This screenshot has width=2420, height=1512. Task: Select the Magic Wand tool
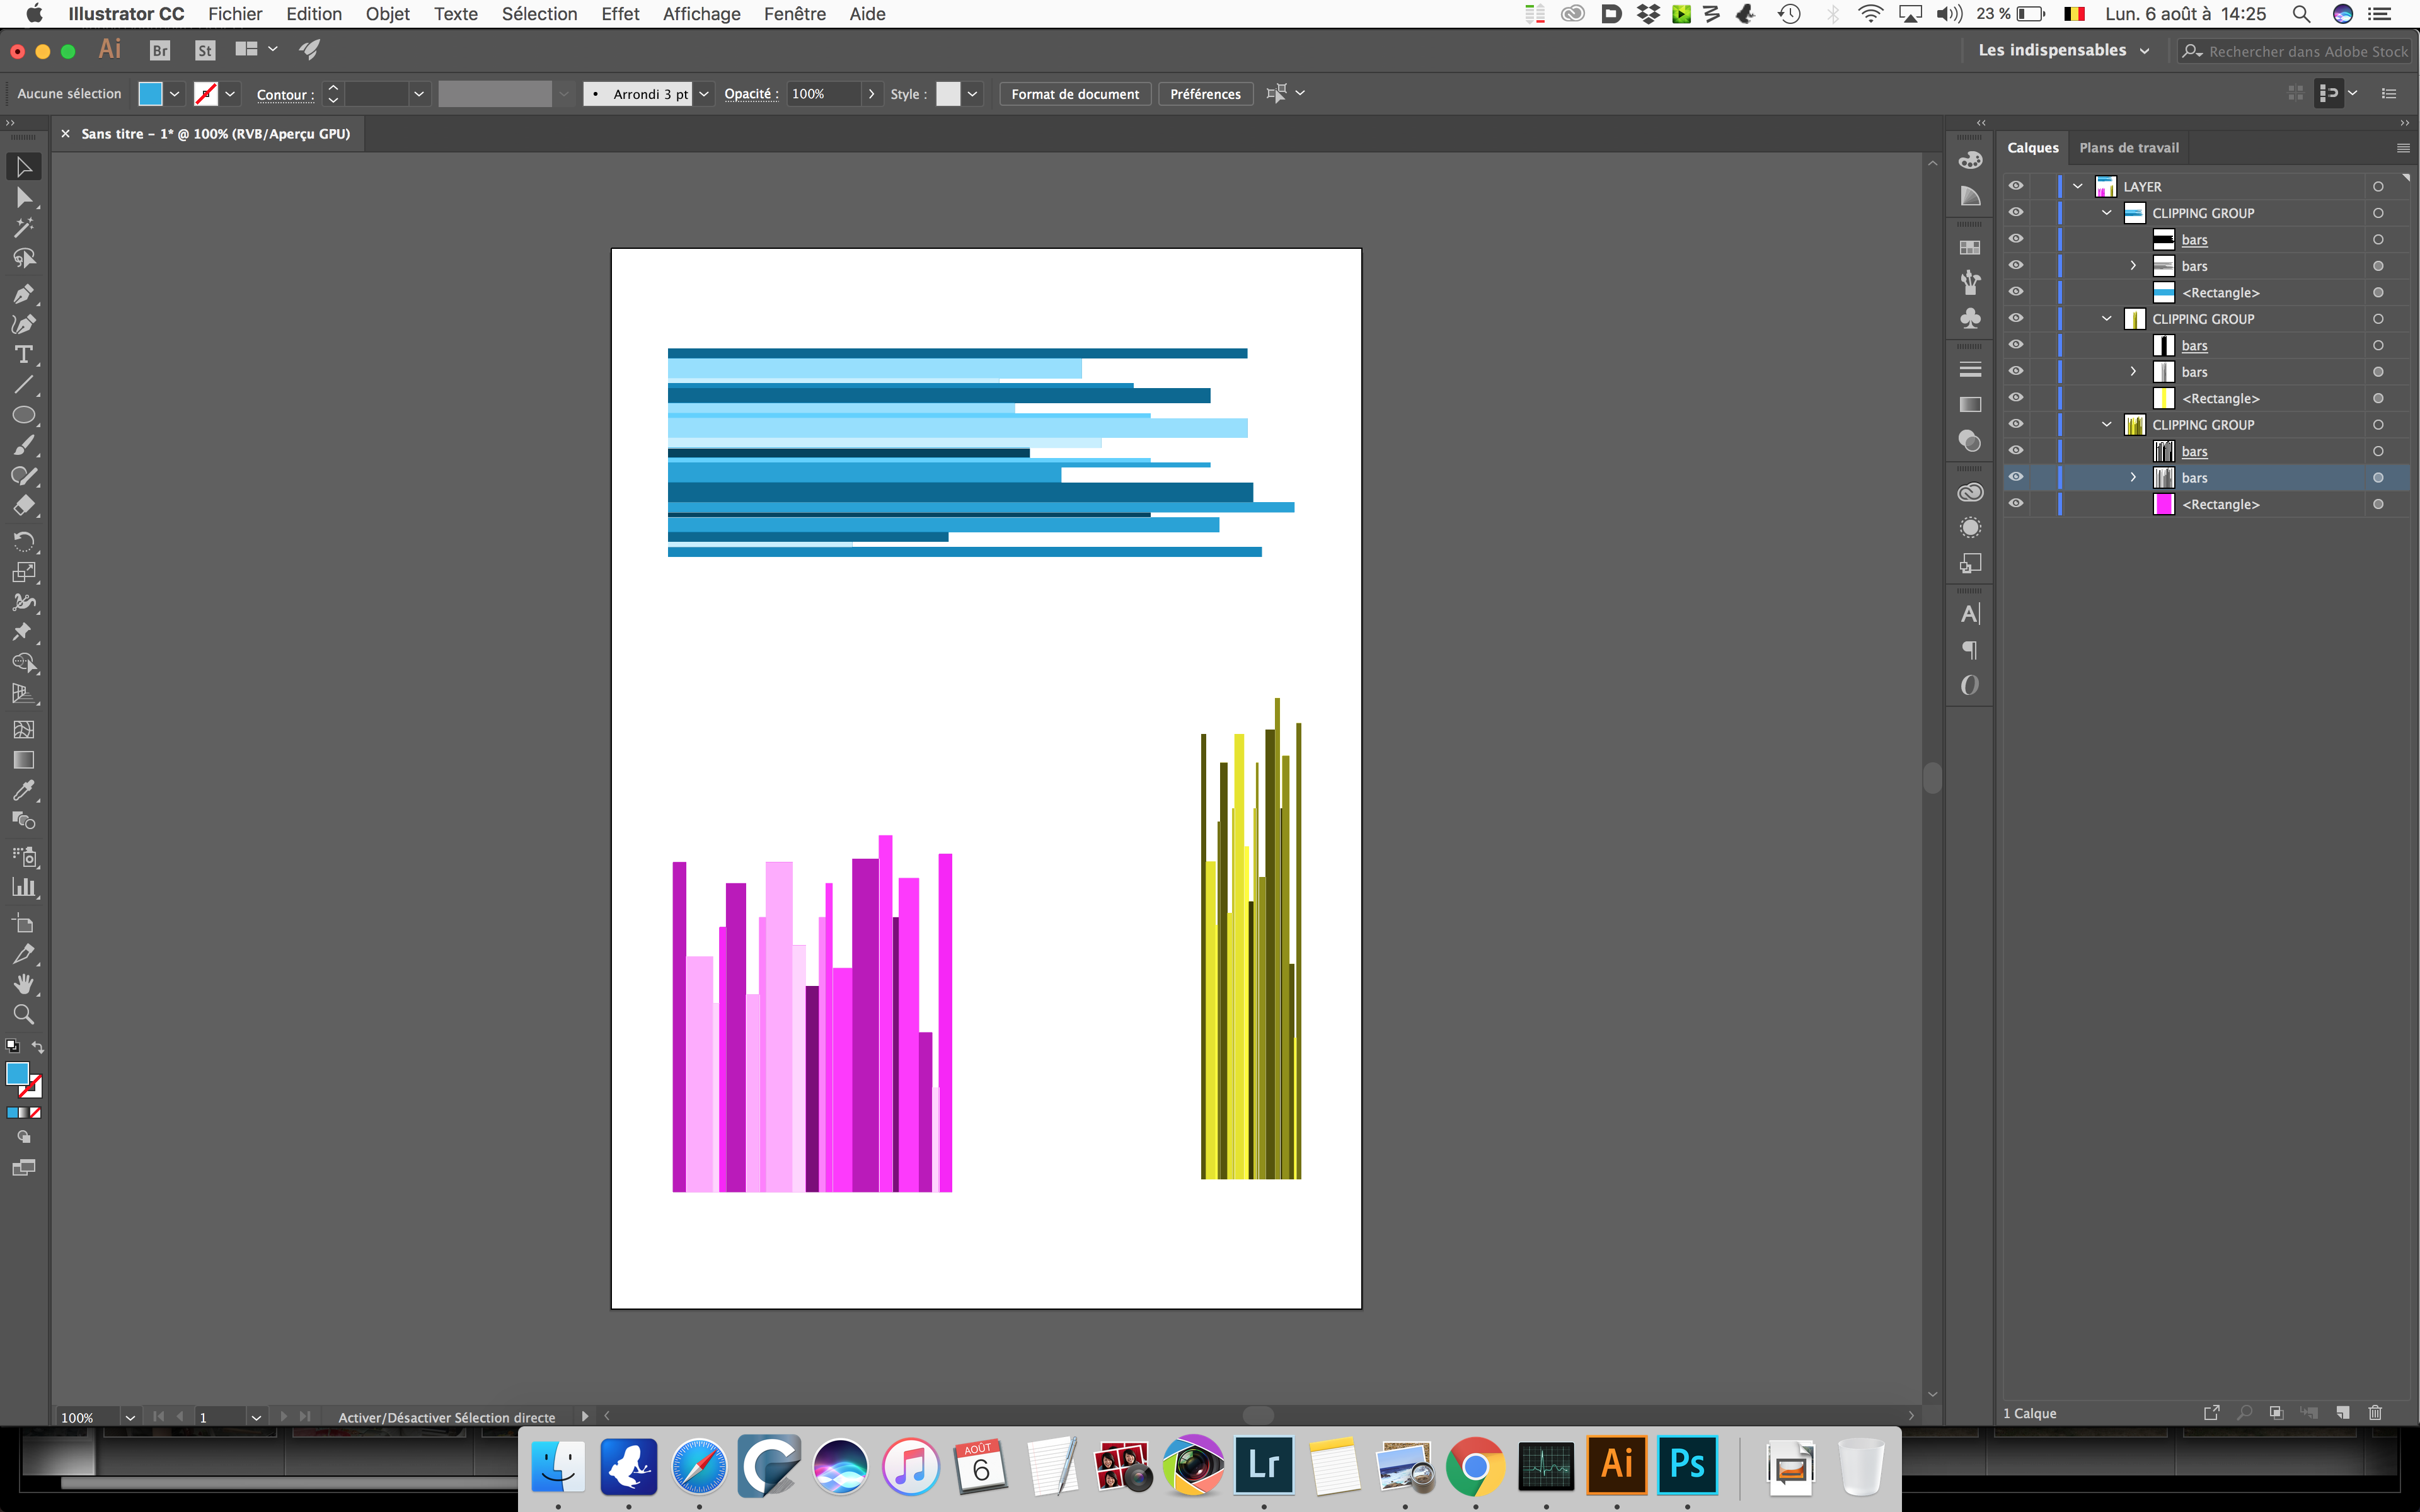[23, 228]
